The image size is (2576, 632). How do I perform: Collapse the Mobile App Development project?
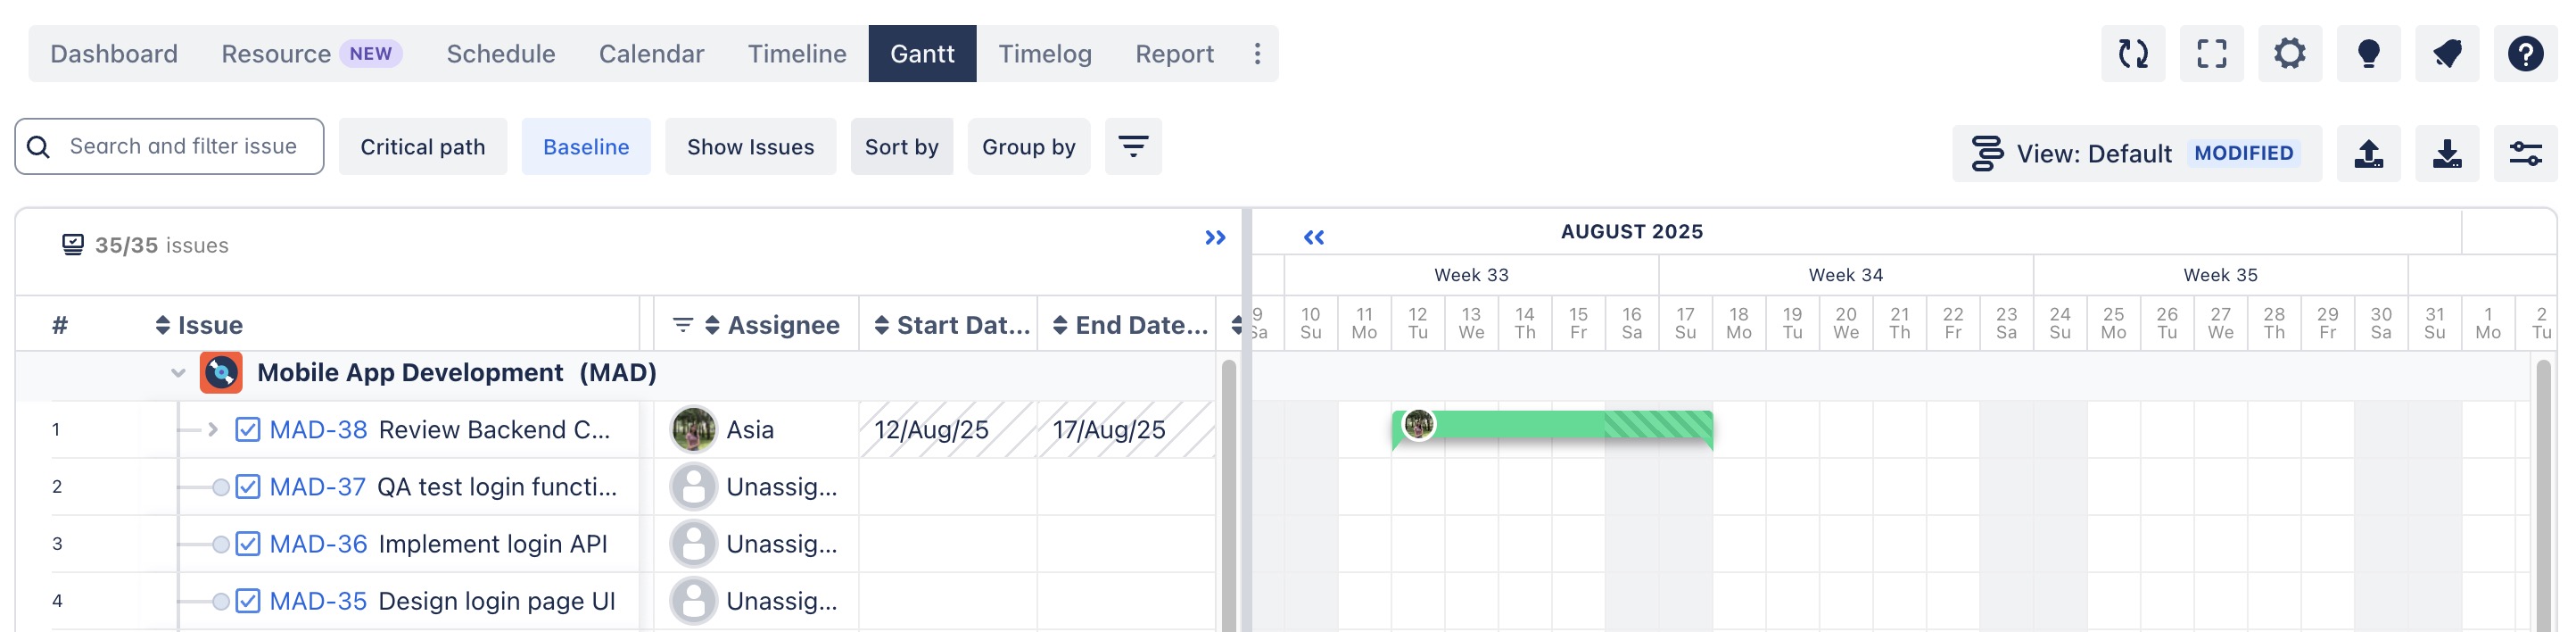pyautogui.click(x=178, y=373)
